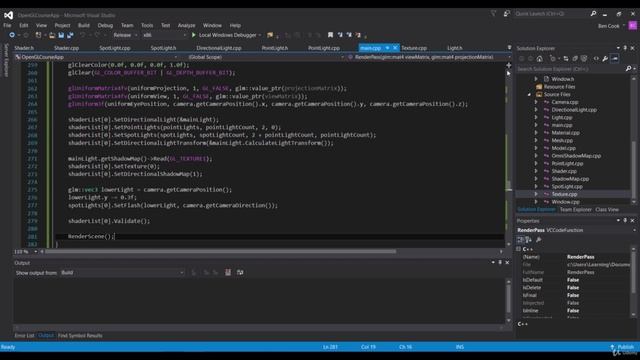Pin the Output panel with auto-hide icon
Screen dimensions: 640x360
click(500, 262)
